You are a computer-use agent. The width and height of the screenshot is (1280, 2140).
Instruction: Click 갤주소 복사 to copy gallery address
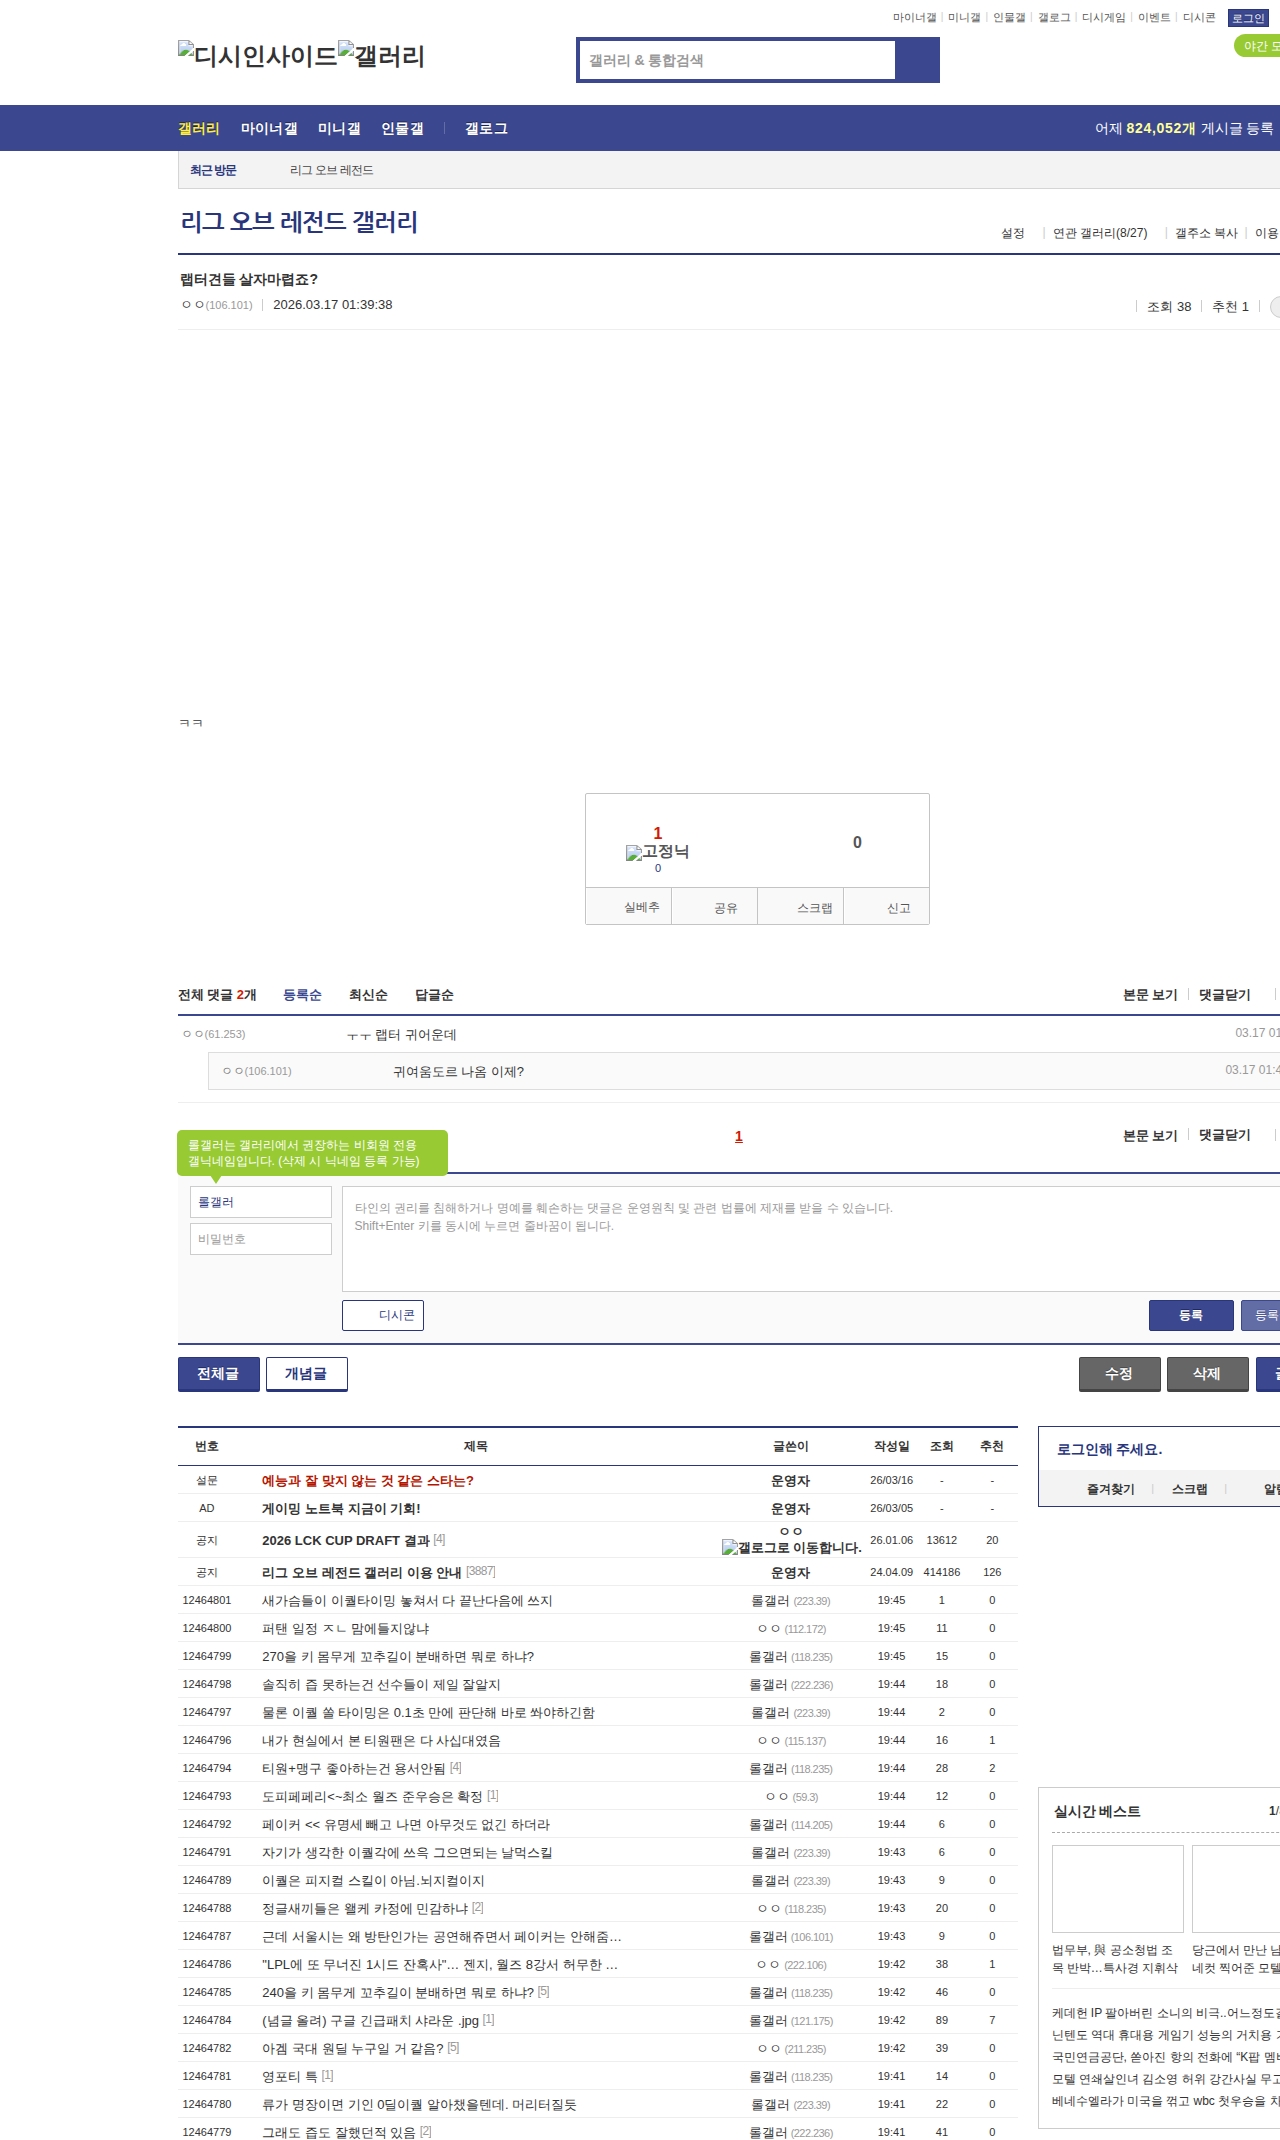click(1206, 233)
